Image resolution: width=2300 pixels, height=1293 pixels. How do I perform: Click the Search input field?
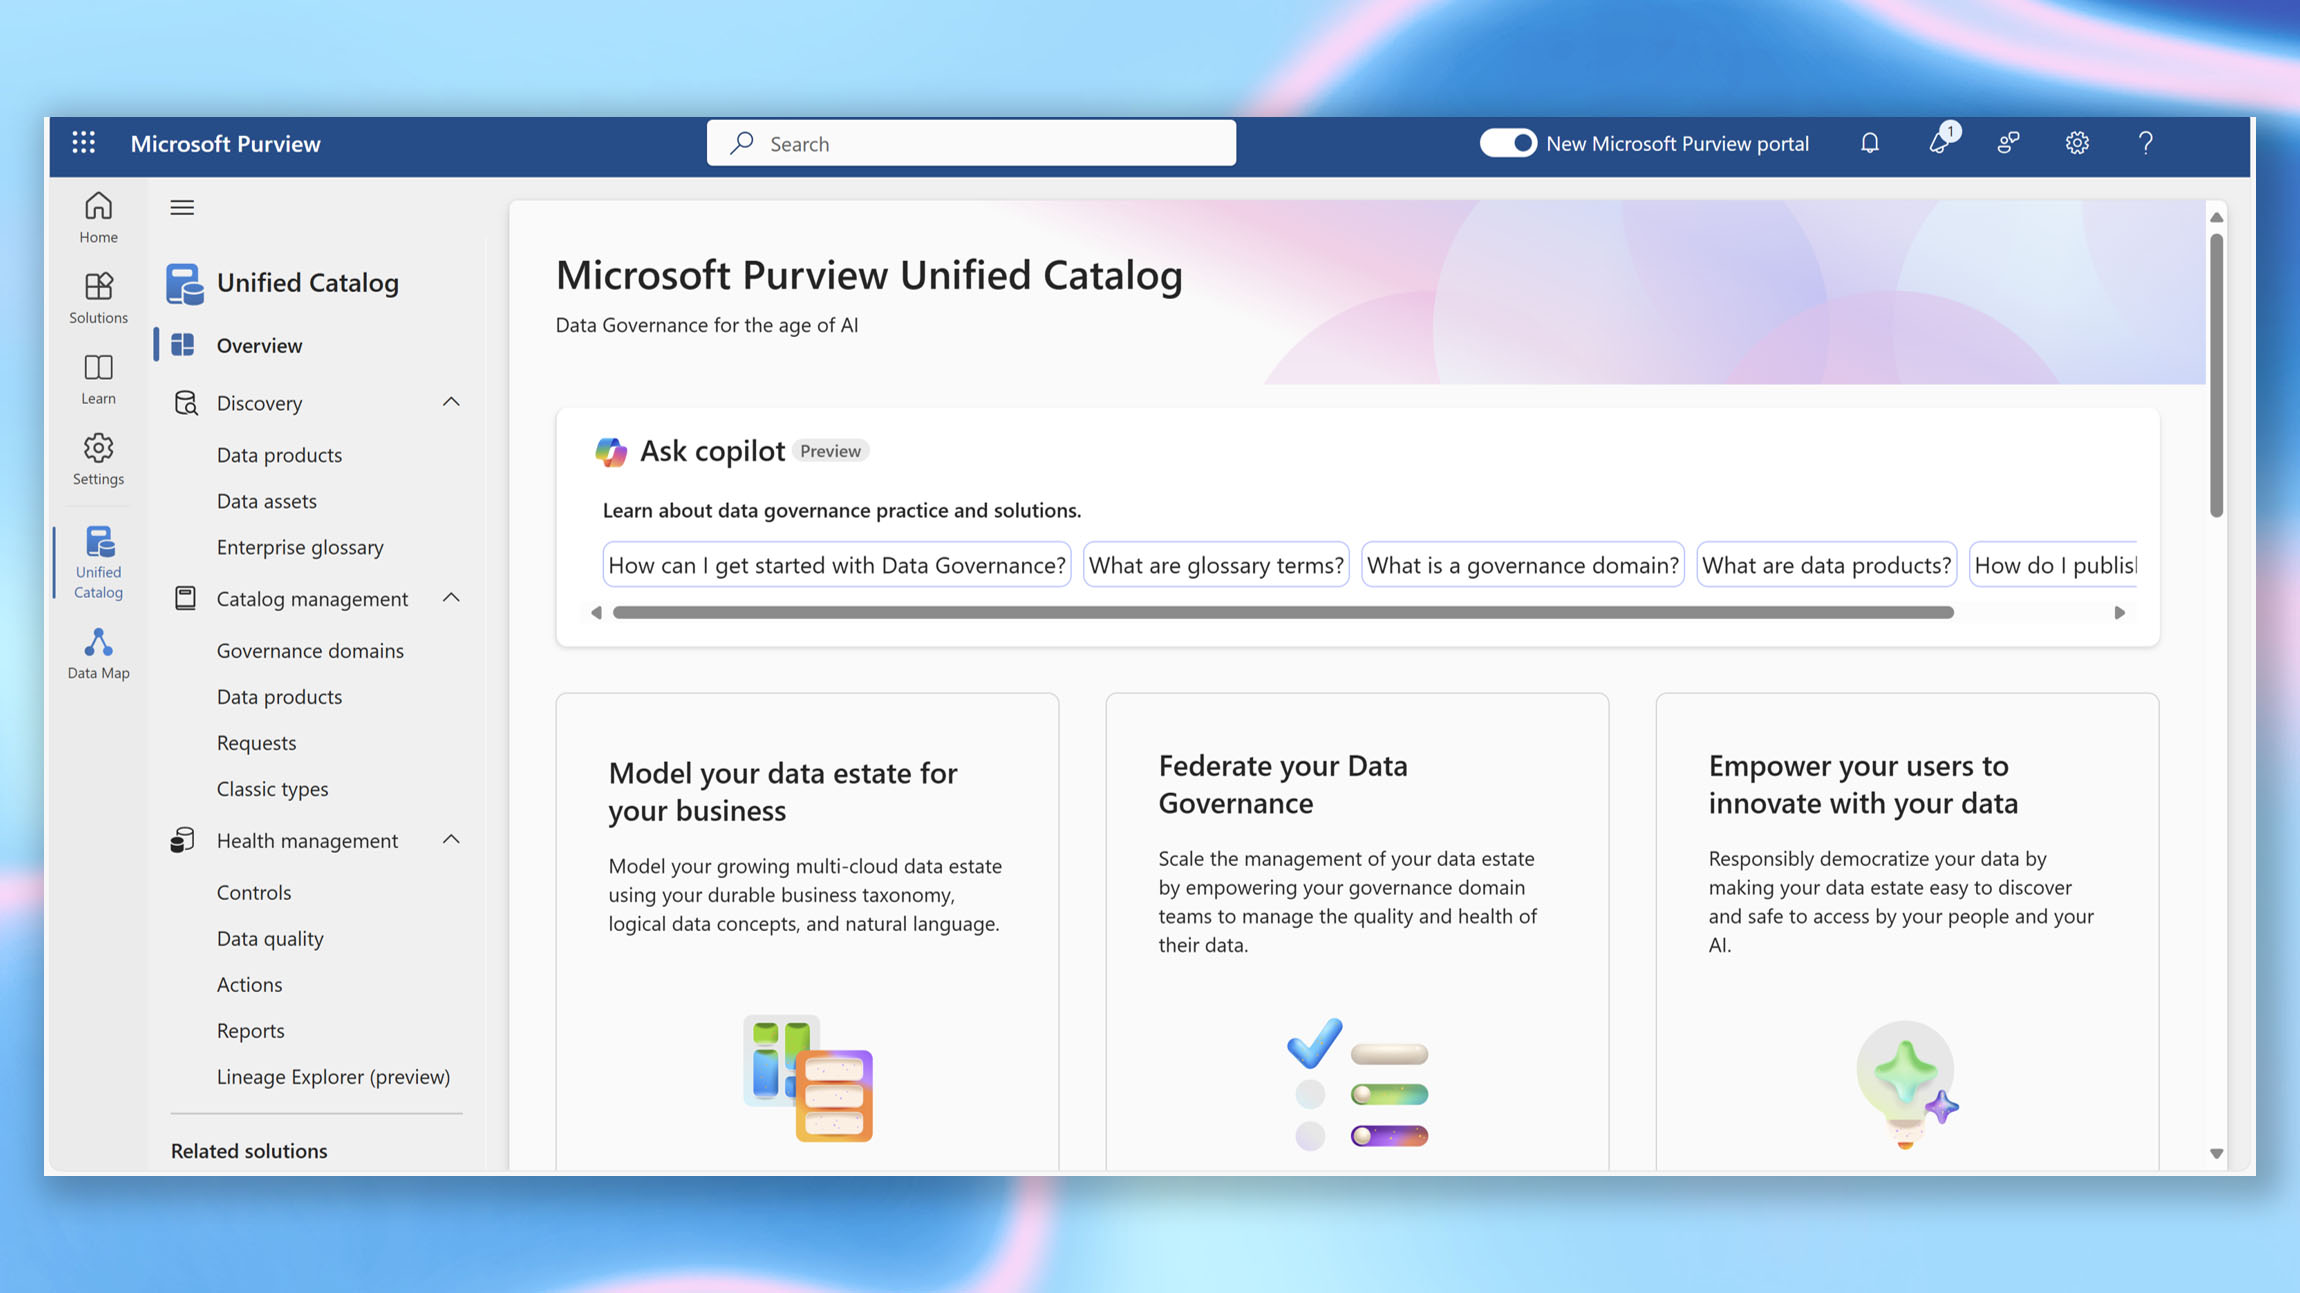point(970,143)
